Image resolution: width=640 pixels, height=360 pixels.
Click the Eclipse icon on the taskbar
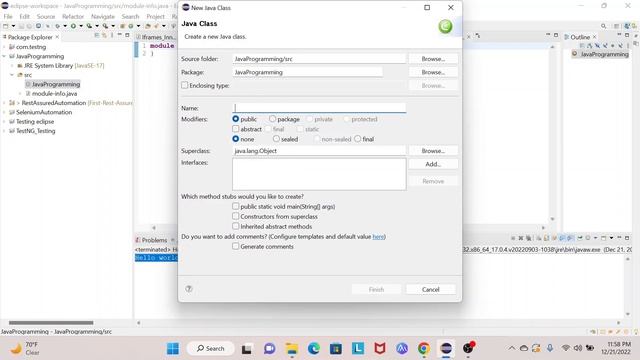click(446, 349)
